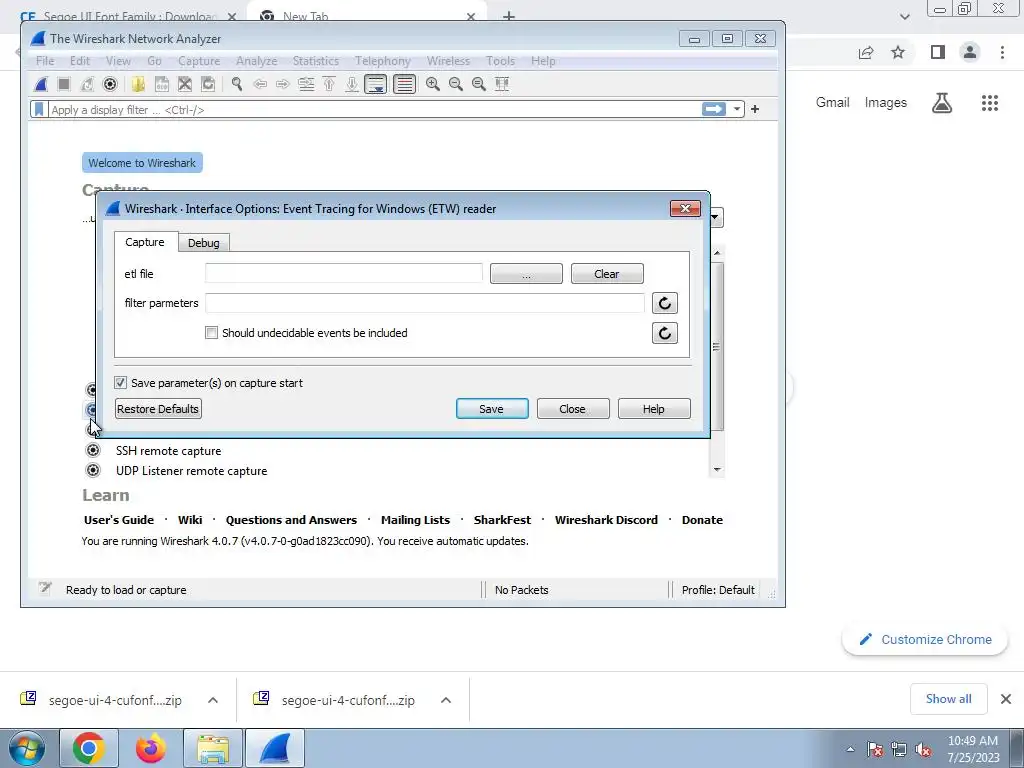
Task: Click the reload capture file icon
Action: click(208, 84)
